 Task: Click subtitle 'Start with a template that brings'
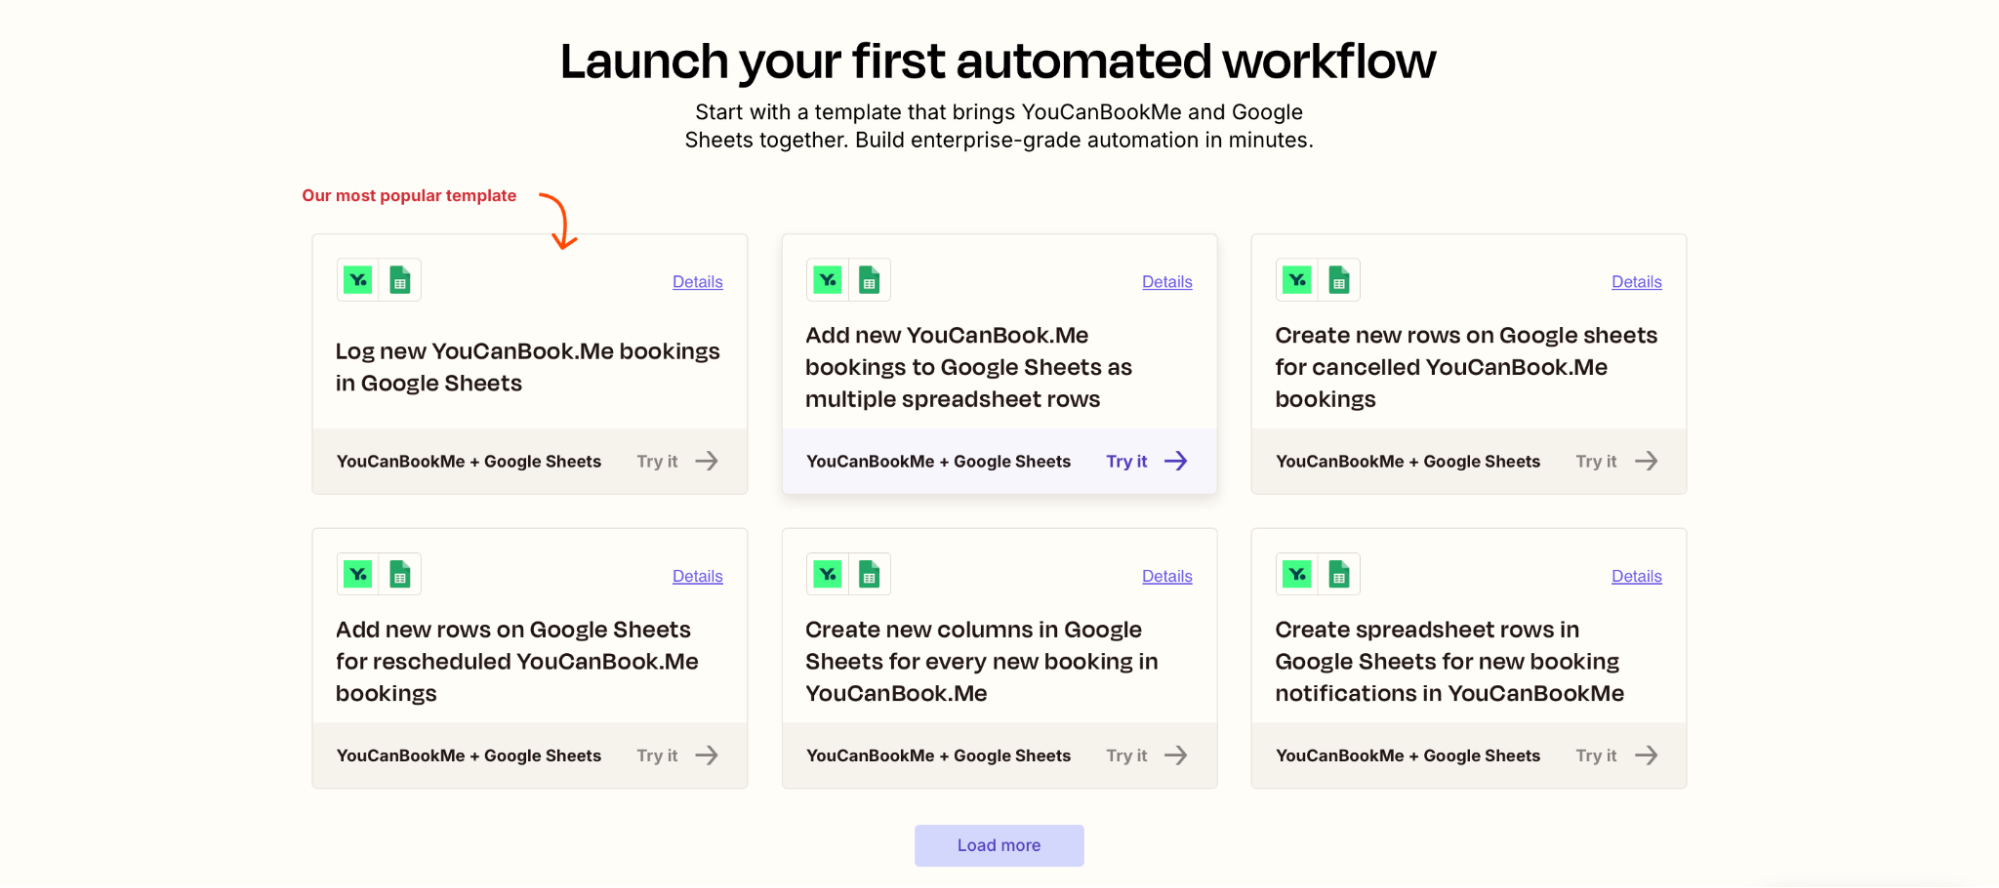[999, 126]
